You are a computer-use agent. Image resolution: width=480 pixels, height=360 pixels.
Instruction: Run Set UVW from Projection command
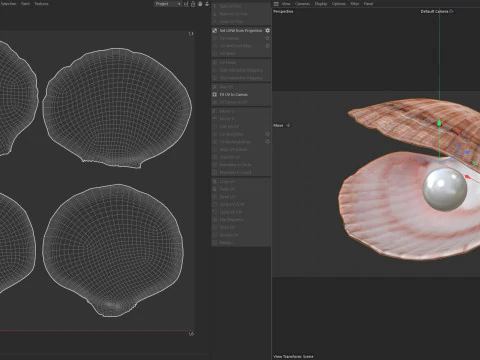241,30
